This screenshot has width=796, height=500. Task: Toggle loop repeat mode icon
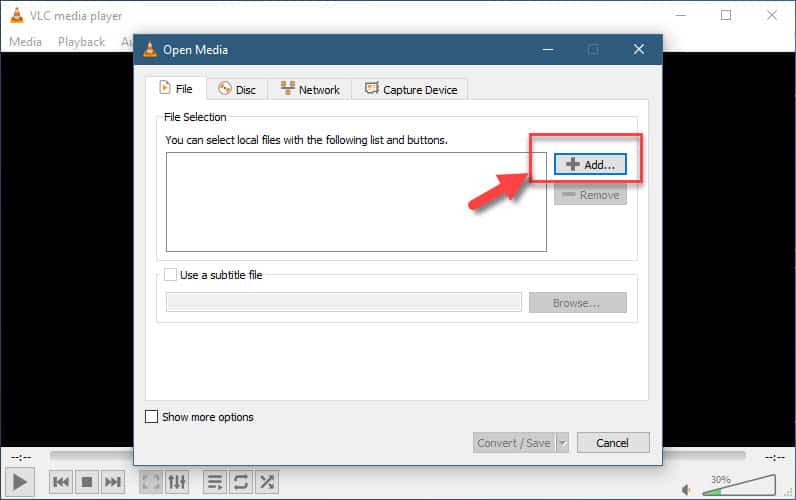pos(241,482)
